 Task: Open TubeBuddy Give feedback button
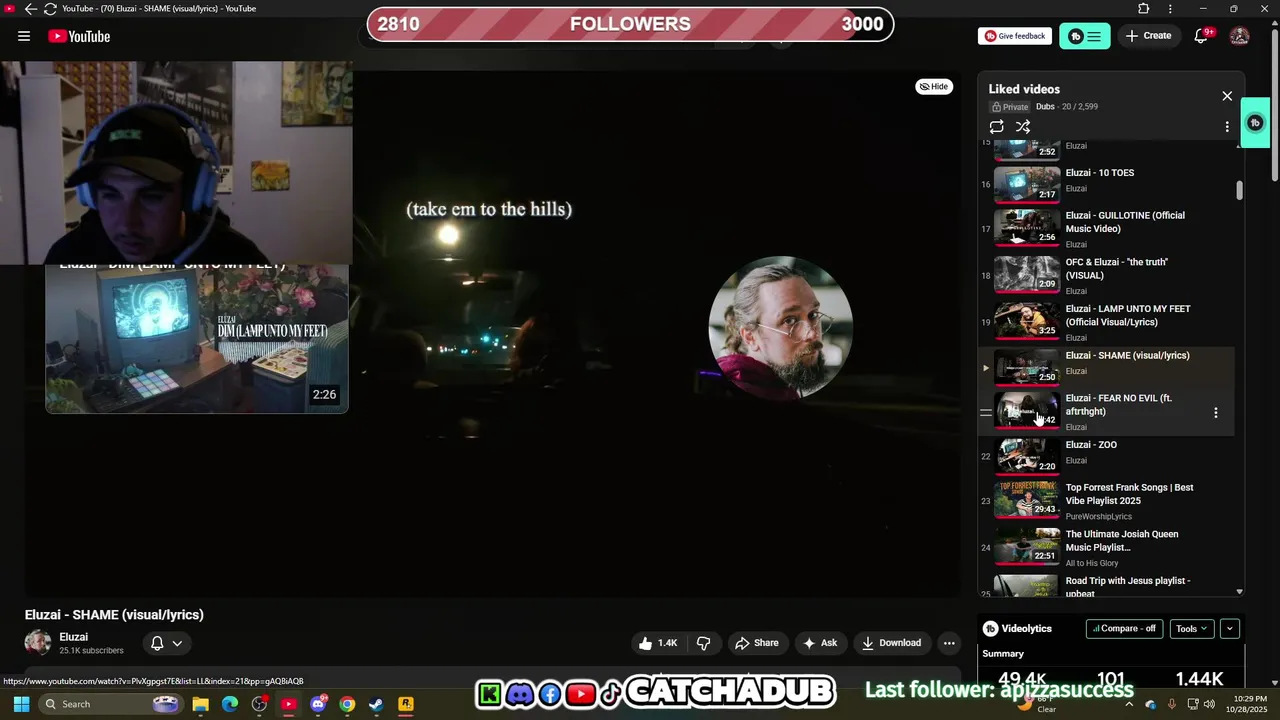[1015, 36]
